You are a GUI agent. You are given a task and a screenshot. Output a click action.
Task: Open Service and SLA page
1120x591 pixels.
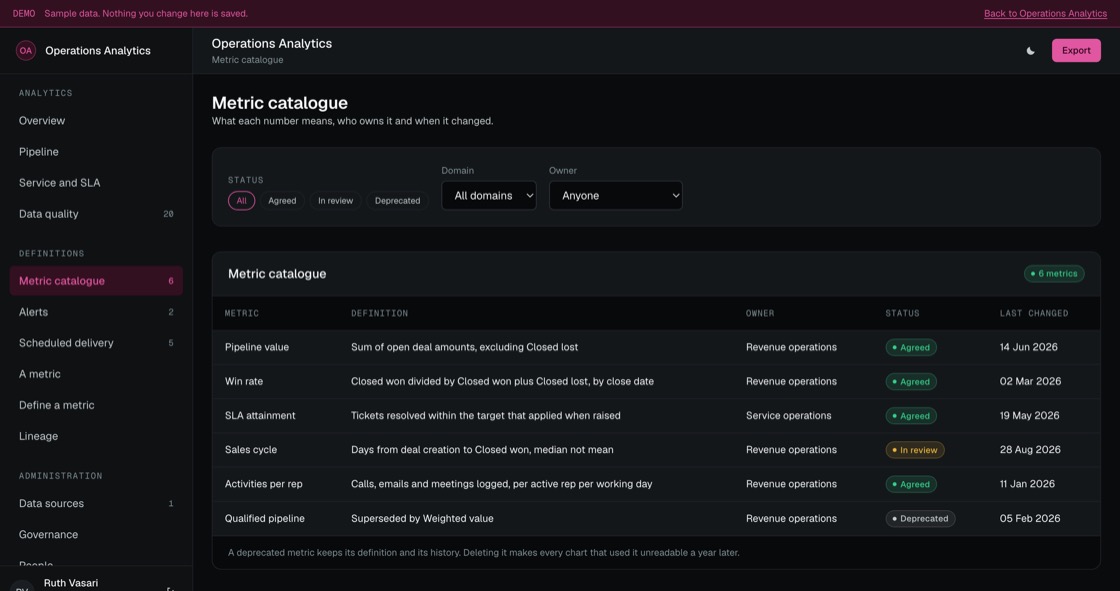96,183
